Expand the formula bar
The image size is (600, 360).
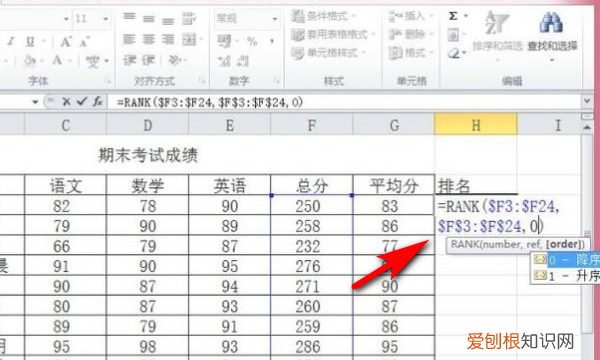tap(587, 101)
